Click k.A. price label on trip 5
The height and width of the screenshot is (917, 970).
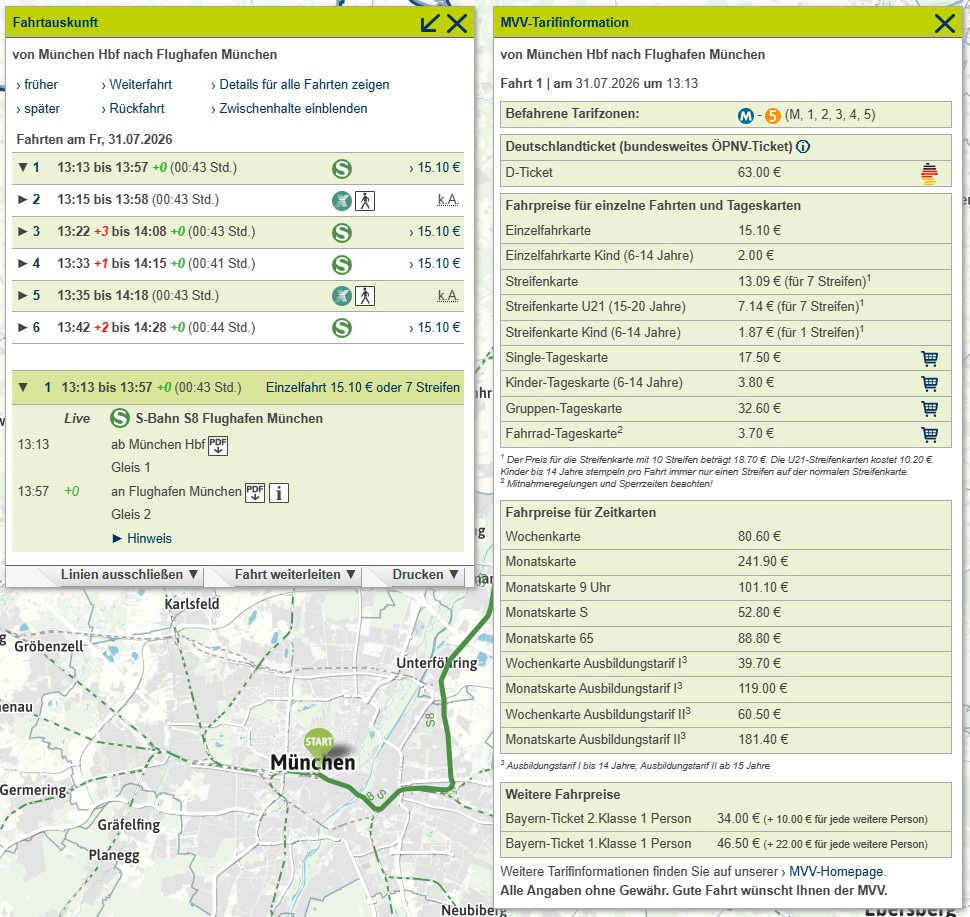click(448, 296)
